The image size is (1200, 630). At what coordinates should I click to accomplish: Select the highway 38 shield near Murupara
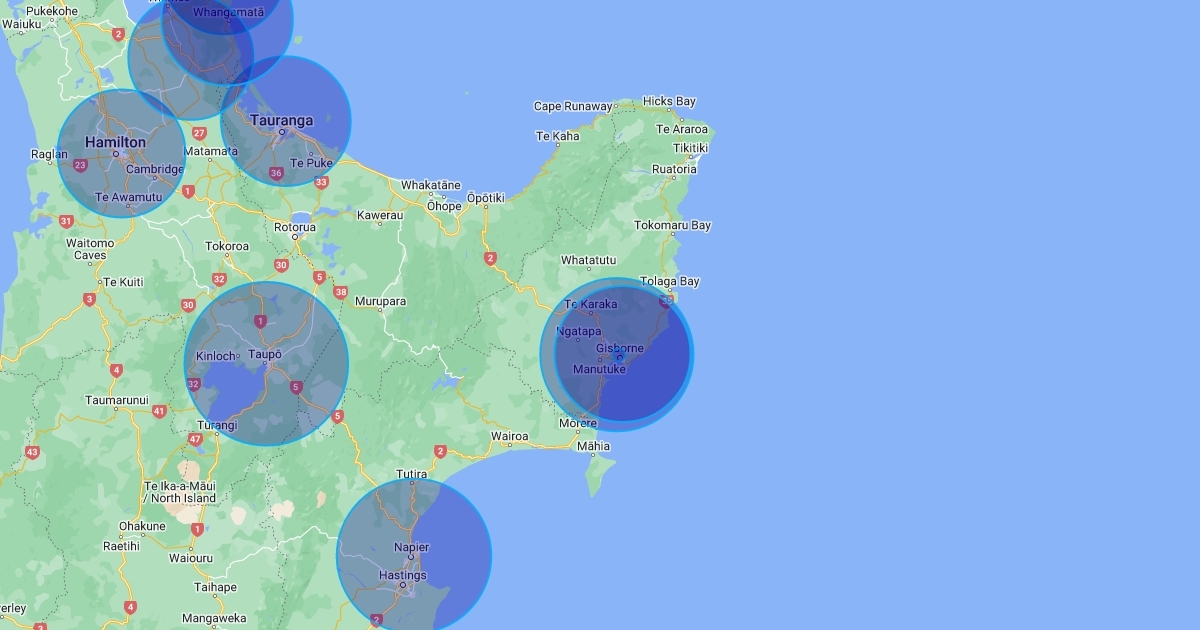pyautogui.click(x=341, y=293)
